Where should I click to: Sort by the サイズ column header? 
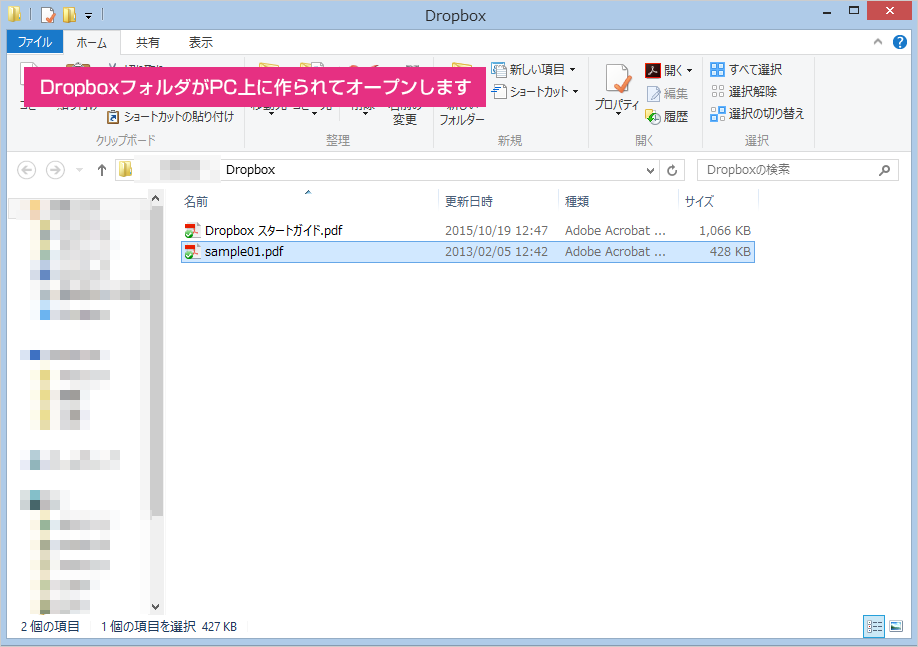pyautogui.click(x=718, y=201)
